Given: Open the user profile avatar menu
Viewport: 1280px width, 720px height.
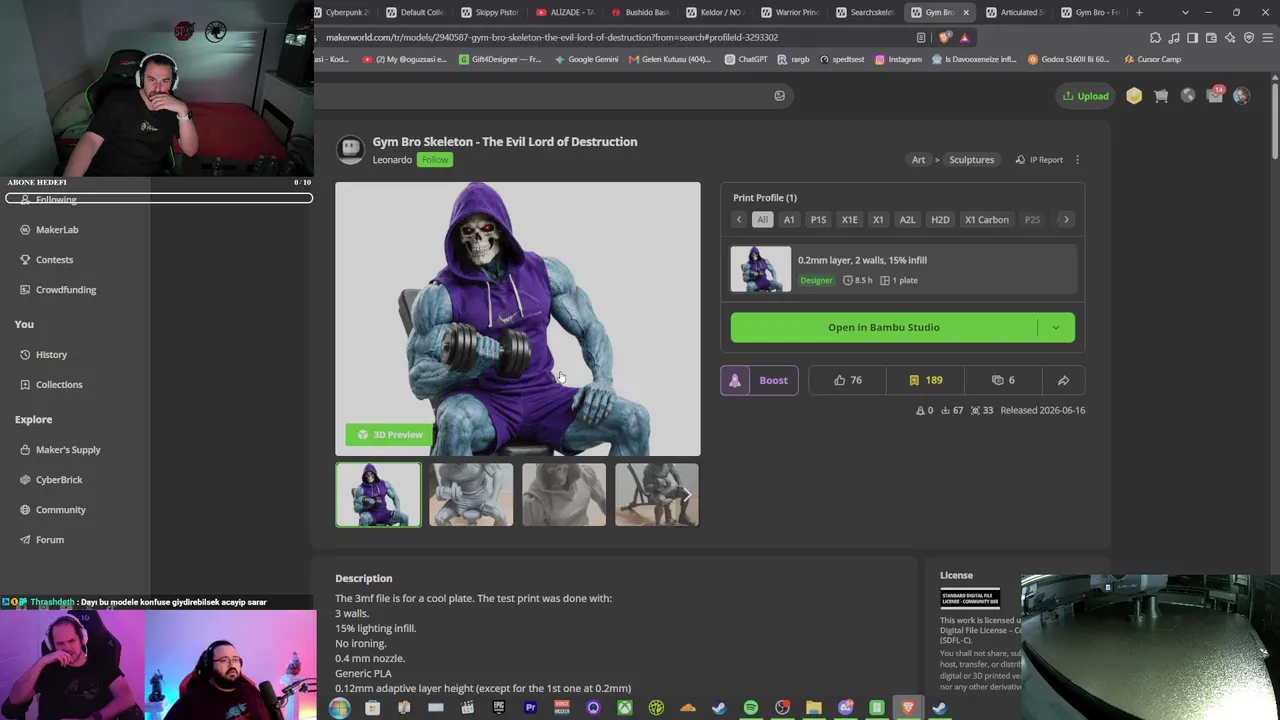Looking at the screenshot, I should (1241, 96).
